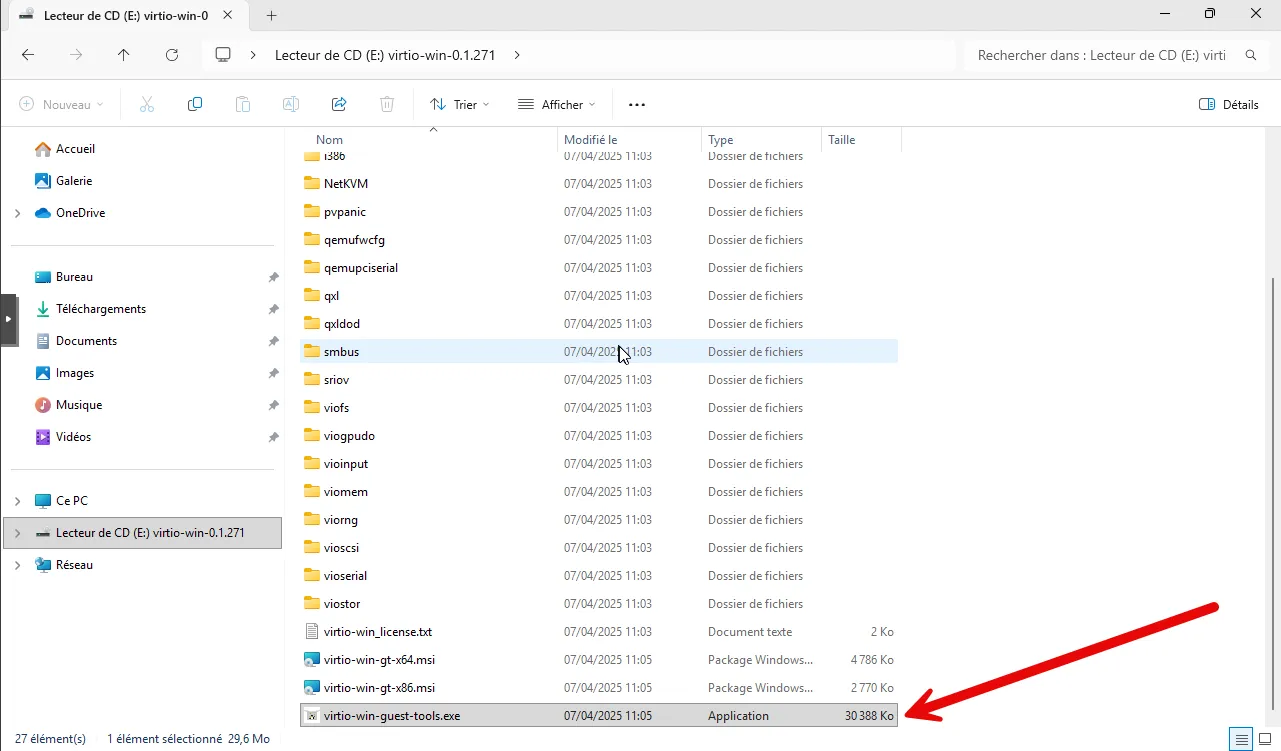The width and height of the screenshot is (1281, 751).
Task: Go up one folder level with up arrow
Action: pyautogui.click(x=124, y=55)
